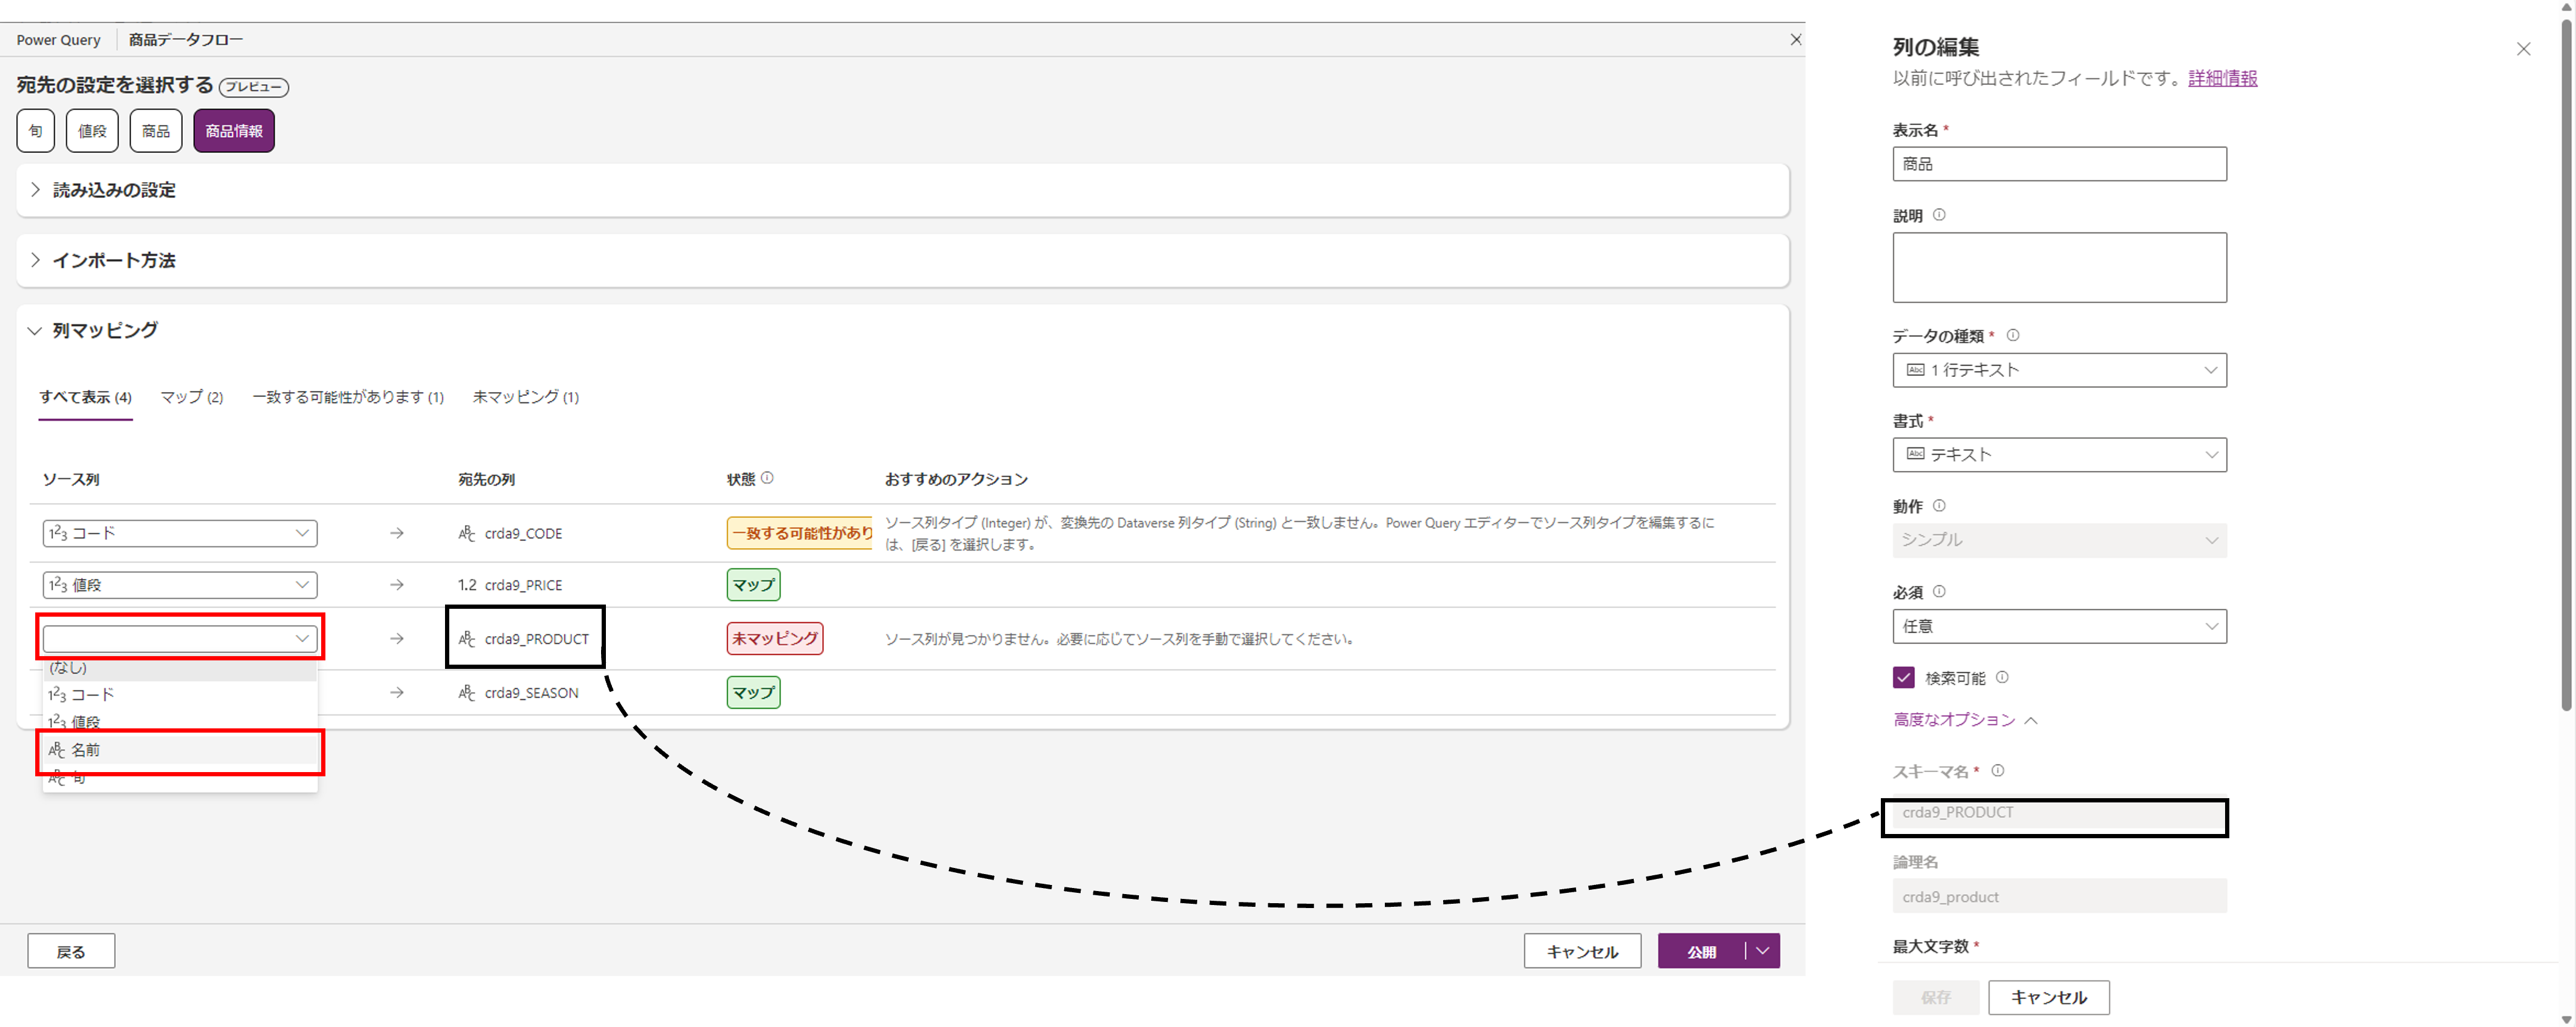Click the info icon beside 検索可能
The height and width of the screenshot is (1027, 2576).
pos(2003,678)
